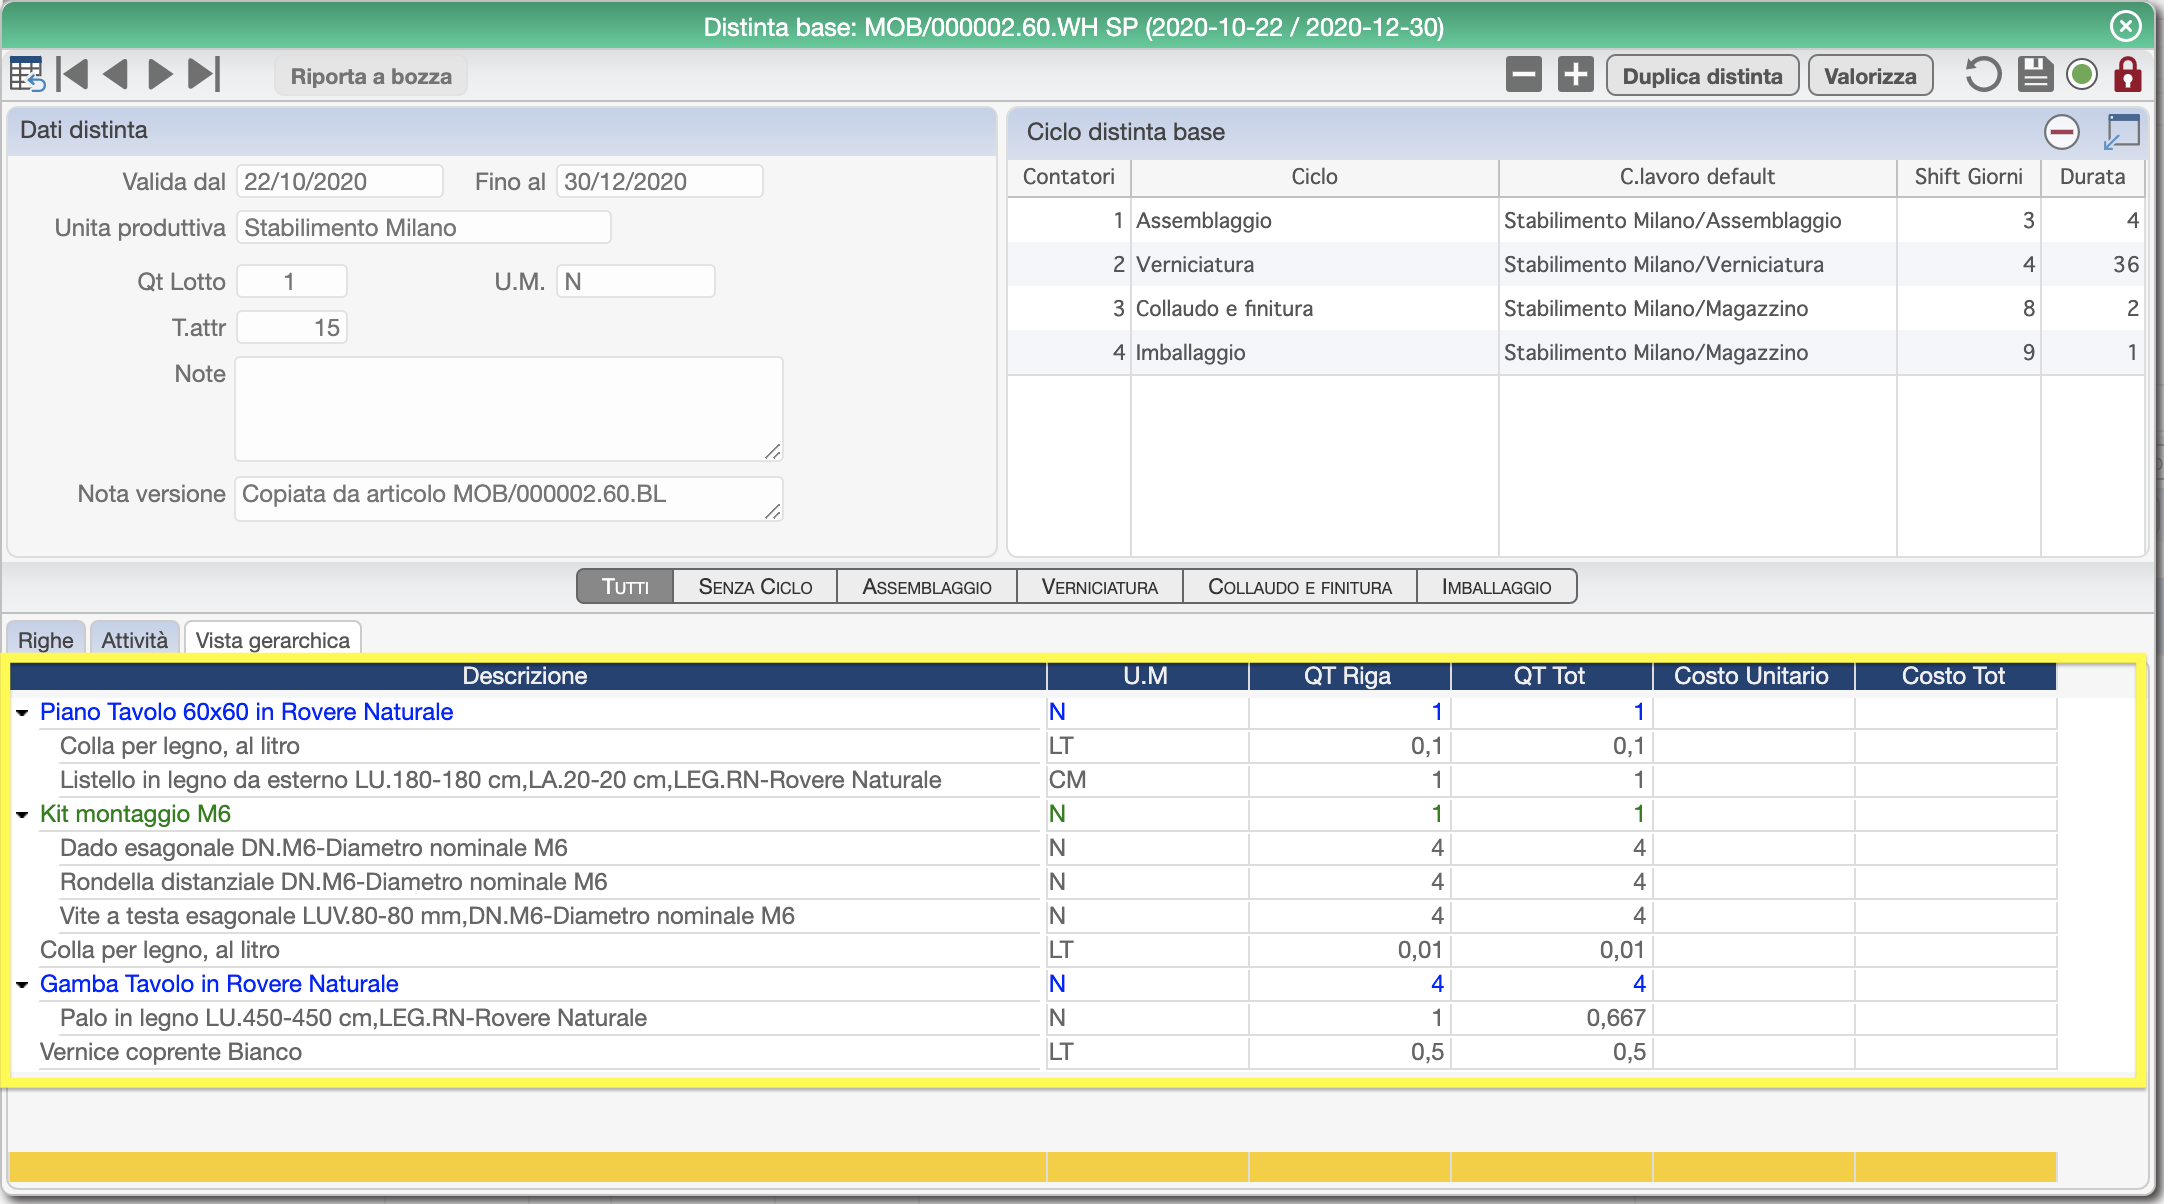Select Collaudo e finitura cycle row
Viewport: 2164px width, 1204px height.
tap(1575, 308)
